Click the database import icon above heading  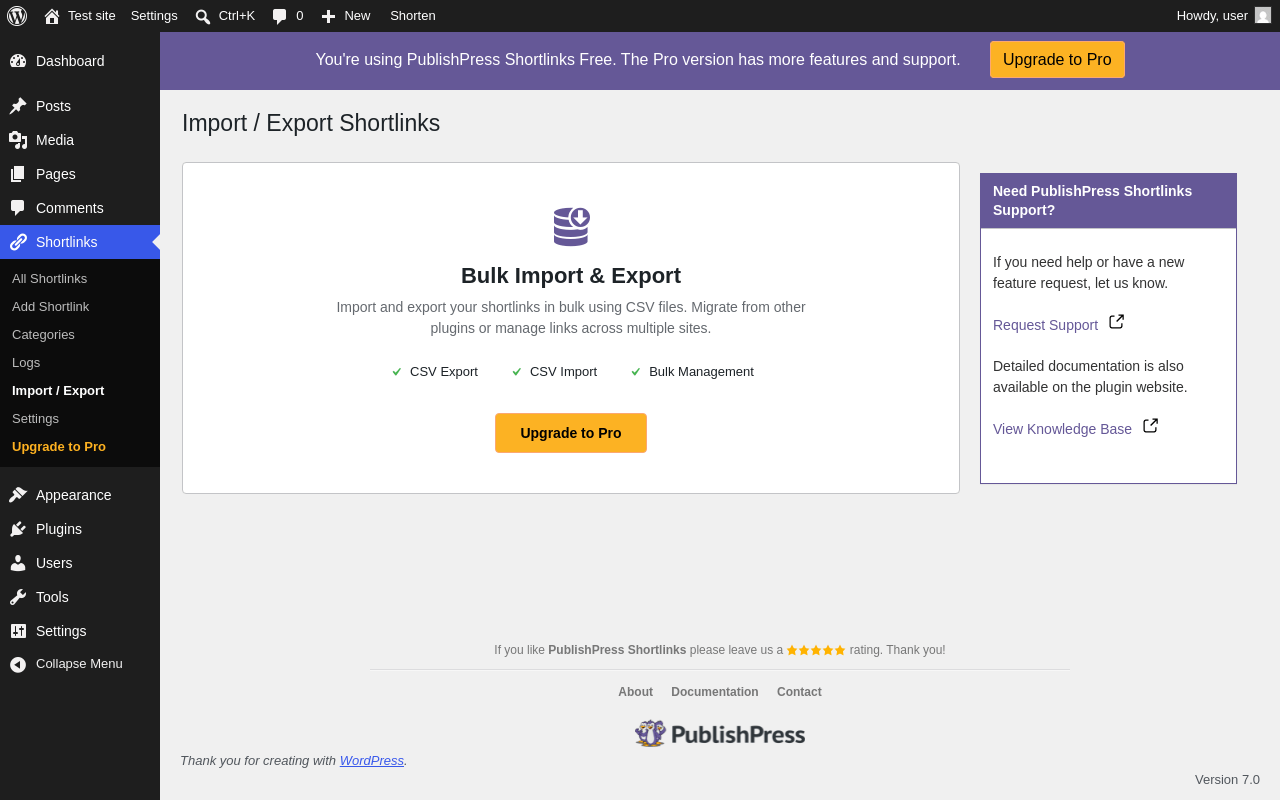pos(571,226)
